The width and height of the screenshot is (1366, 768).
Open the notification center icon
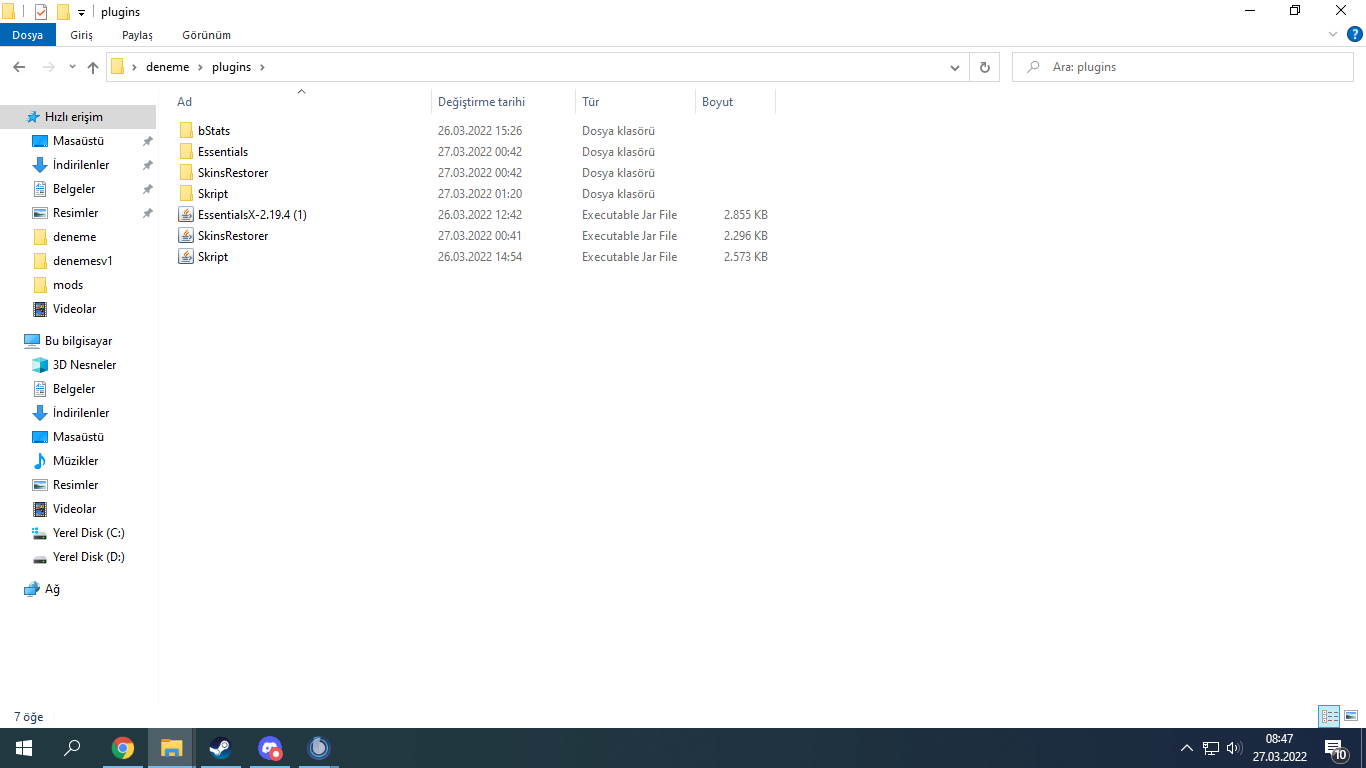pos(1335,749)
